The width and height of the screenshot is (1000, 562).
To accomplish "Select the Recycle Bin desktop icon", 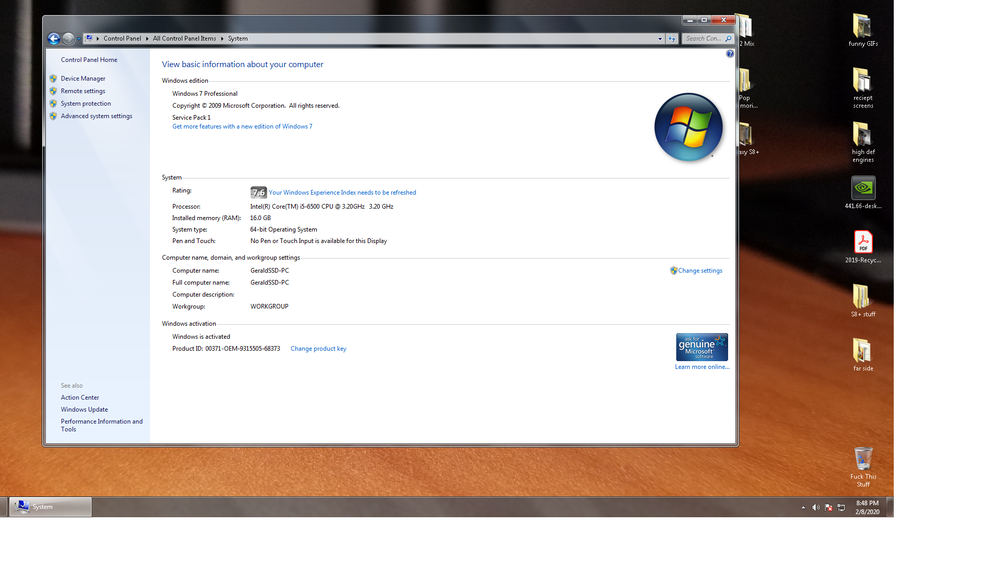I will [x=863, y=459].
